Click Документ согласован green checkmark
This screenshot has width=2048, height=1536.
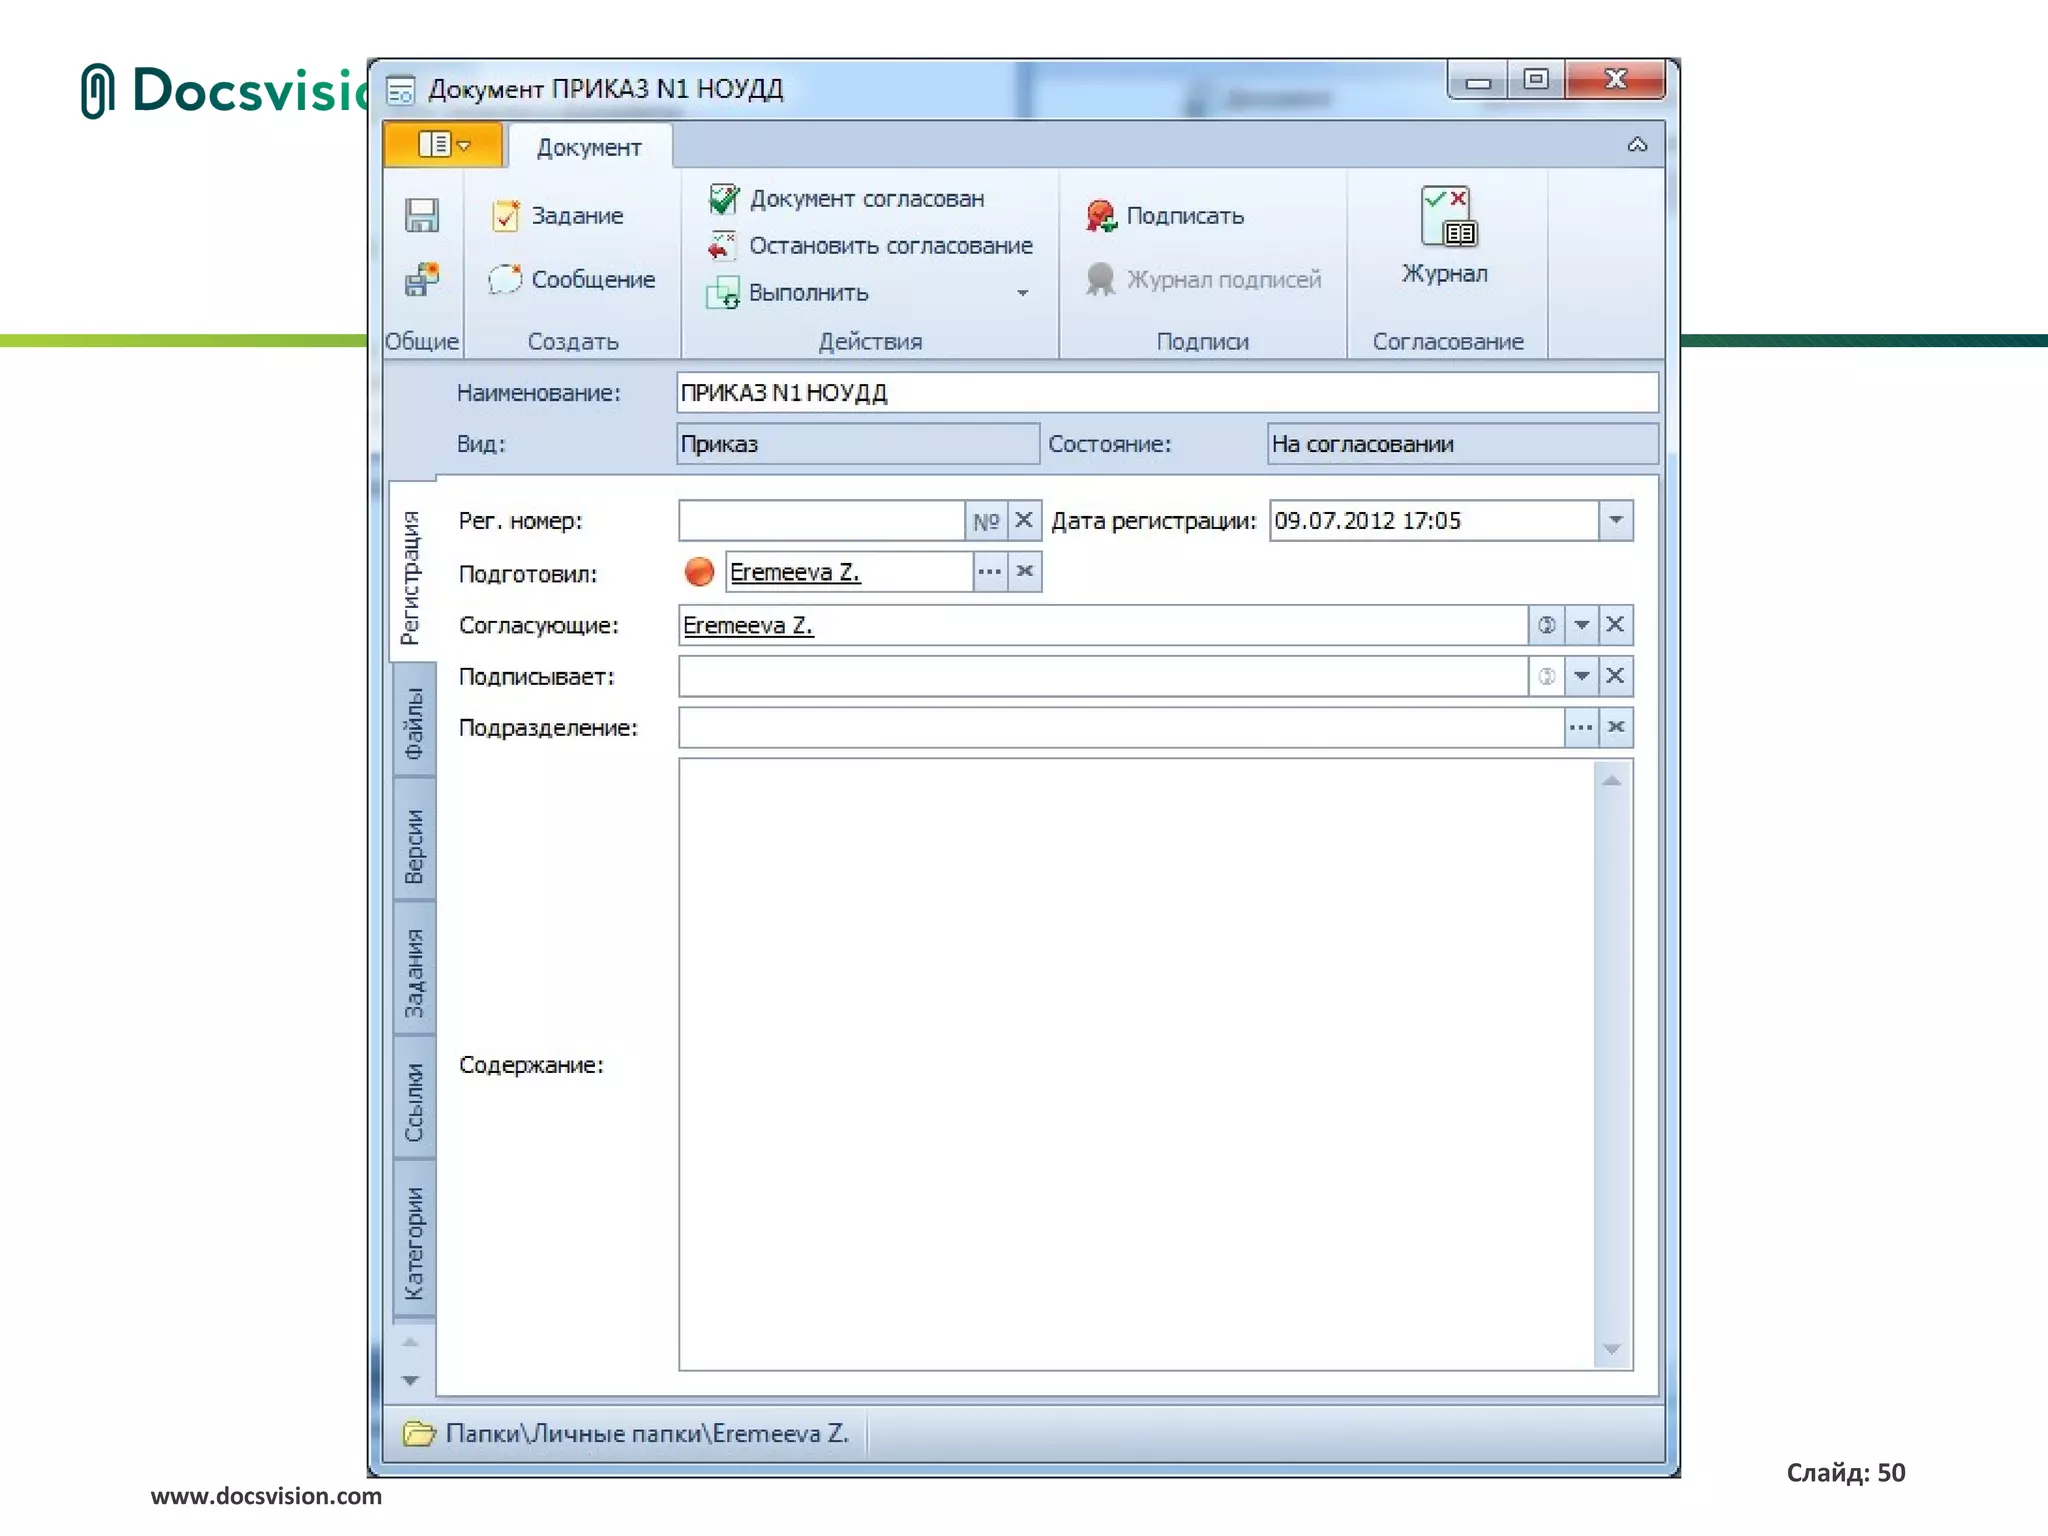pyautogui.click(x=723, y=199)
